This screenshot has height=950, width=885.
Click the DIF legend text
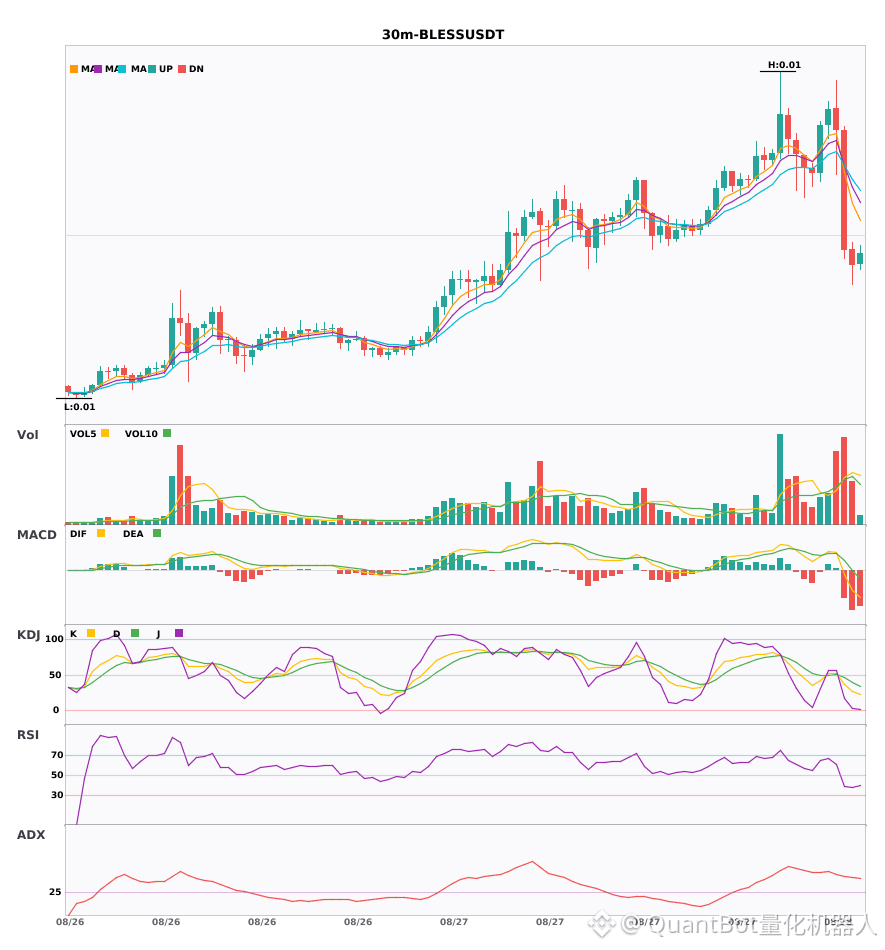[x=78, y=534]
